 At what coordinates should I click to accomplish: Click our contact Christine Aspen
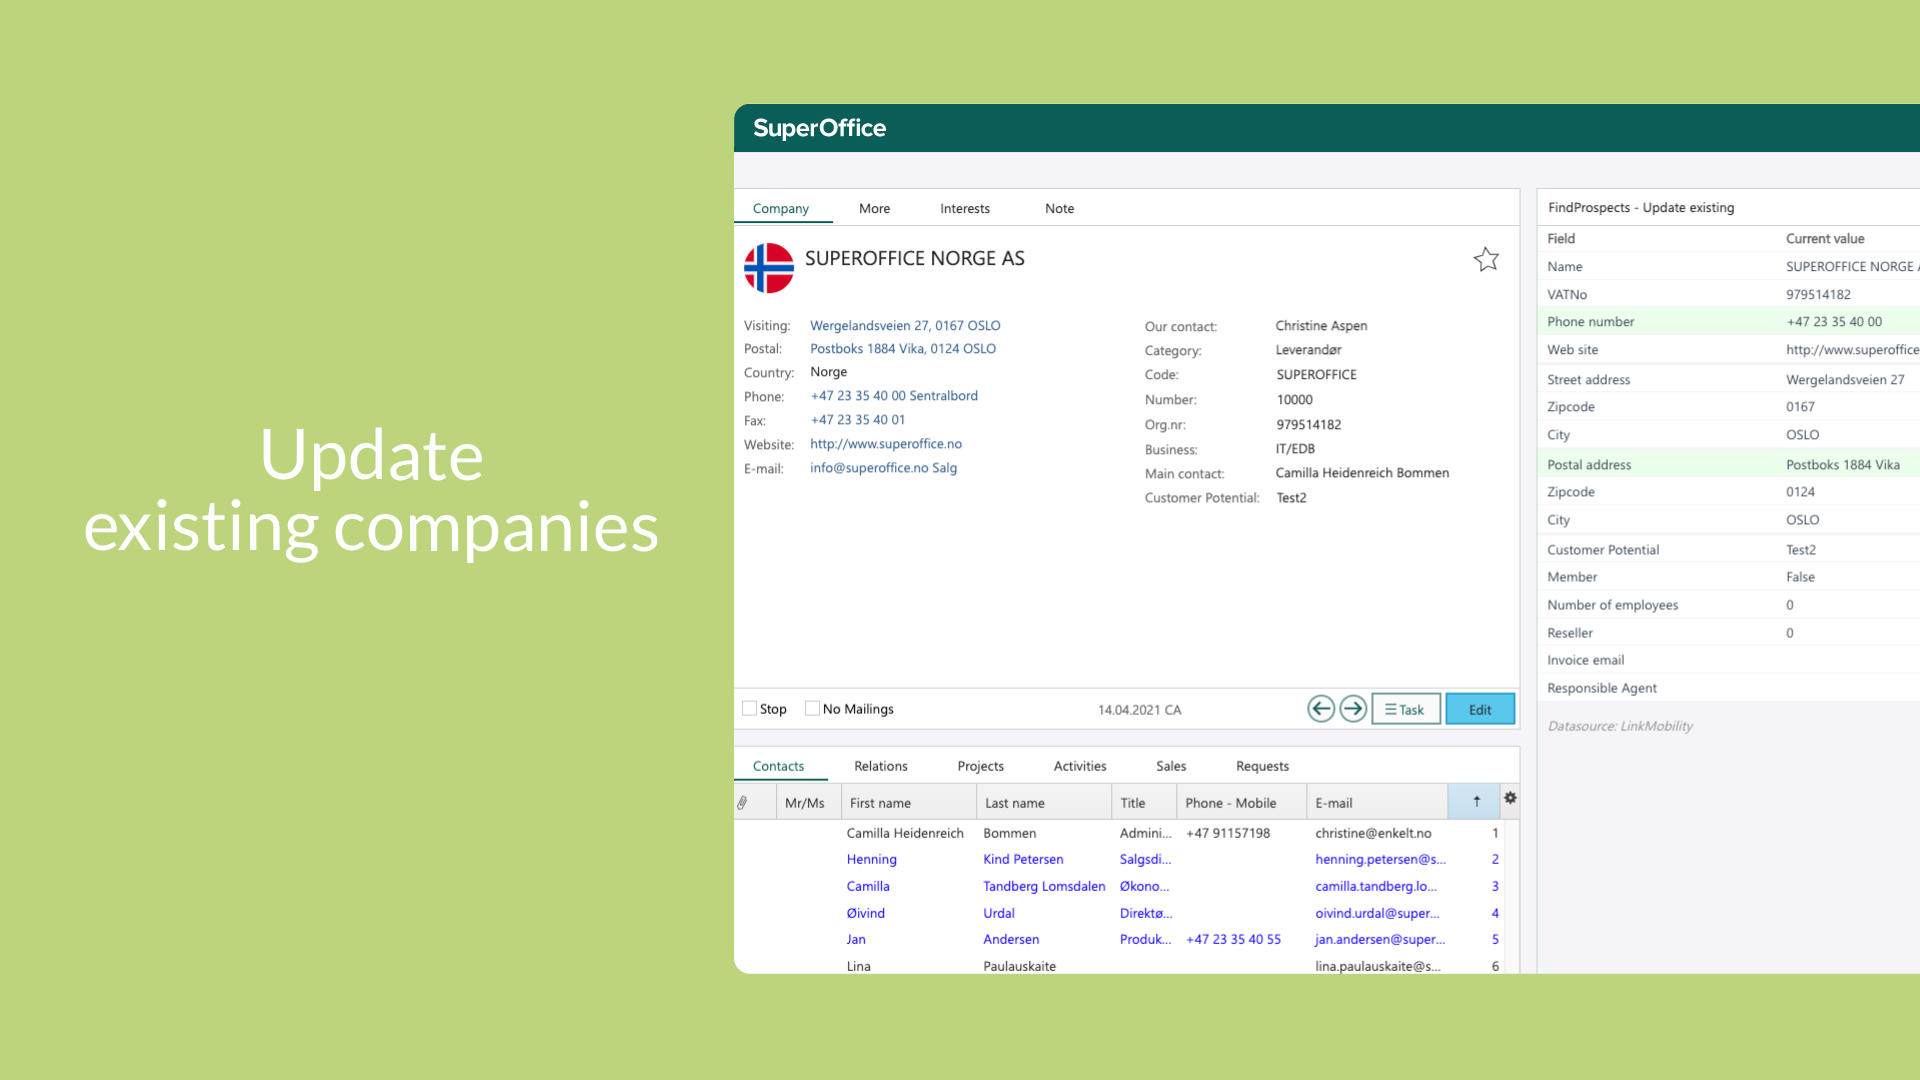click(1321, 326)
